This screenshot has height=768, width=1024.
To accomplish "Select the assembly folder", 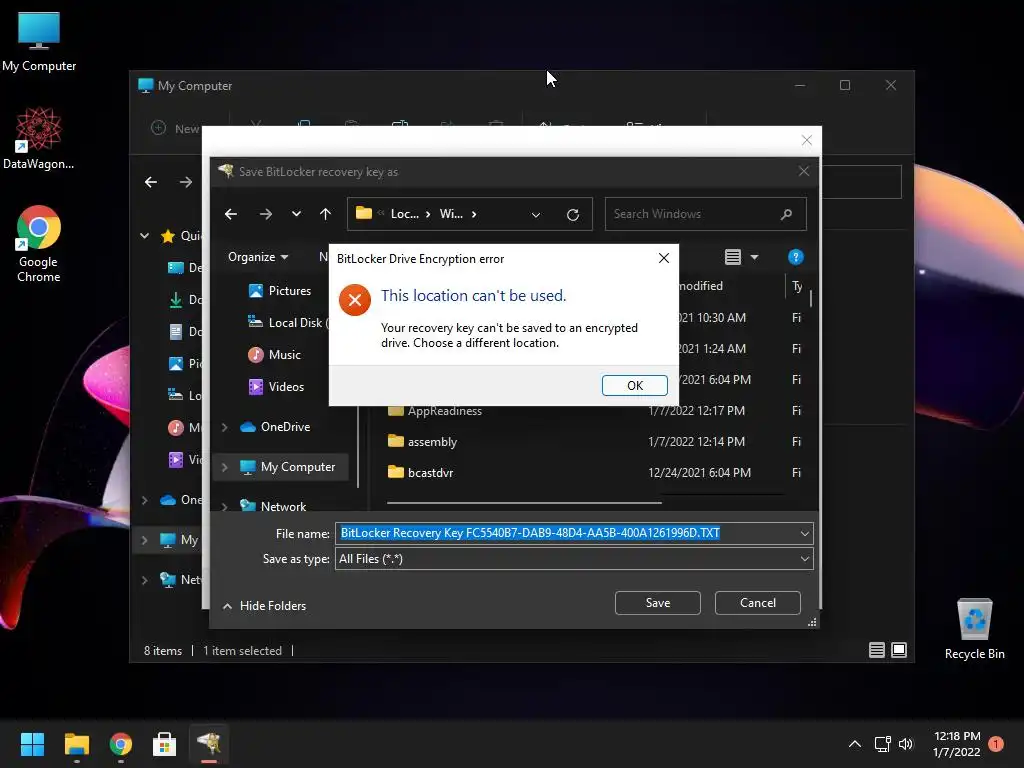I will [x=422, y=441].
